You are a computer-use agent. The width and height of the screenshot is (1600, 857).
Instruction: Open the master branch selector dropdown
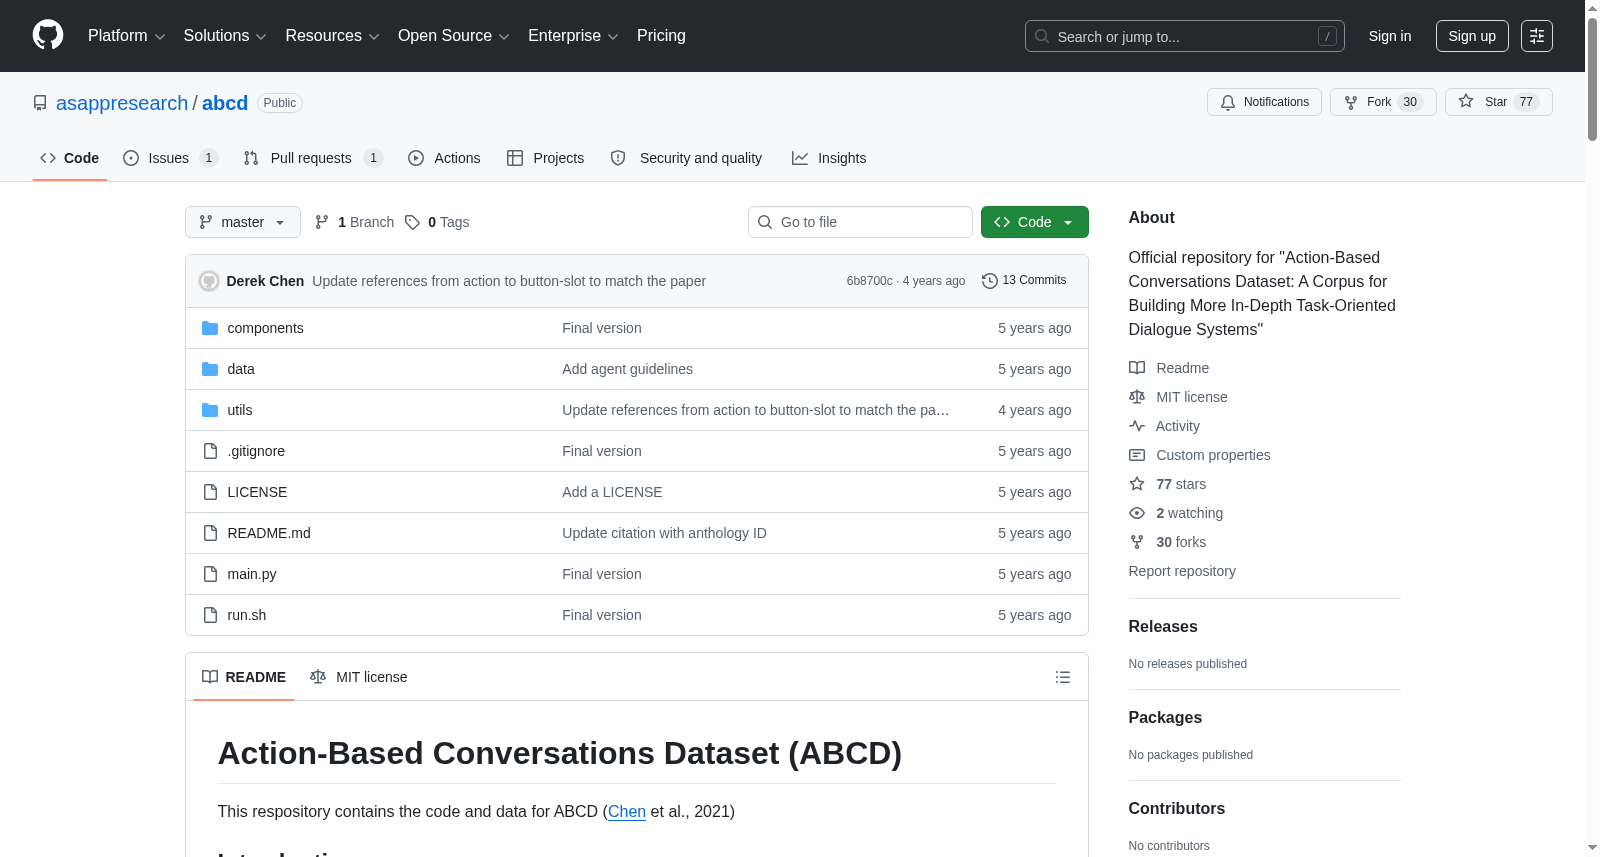click(x=243, y=222)
